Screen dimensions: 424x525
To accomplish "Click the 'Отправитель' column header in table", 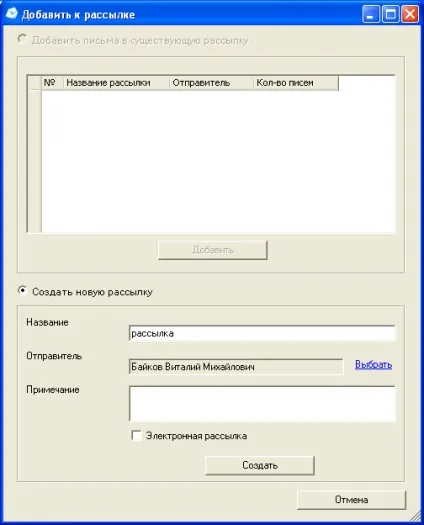I will (211, 83).
